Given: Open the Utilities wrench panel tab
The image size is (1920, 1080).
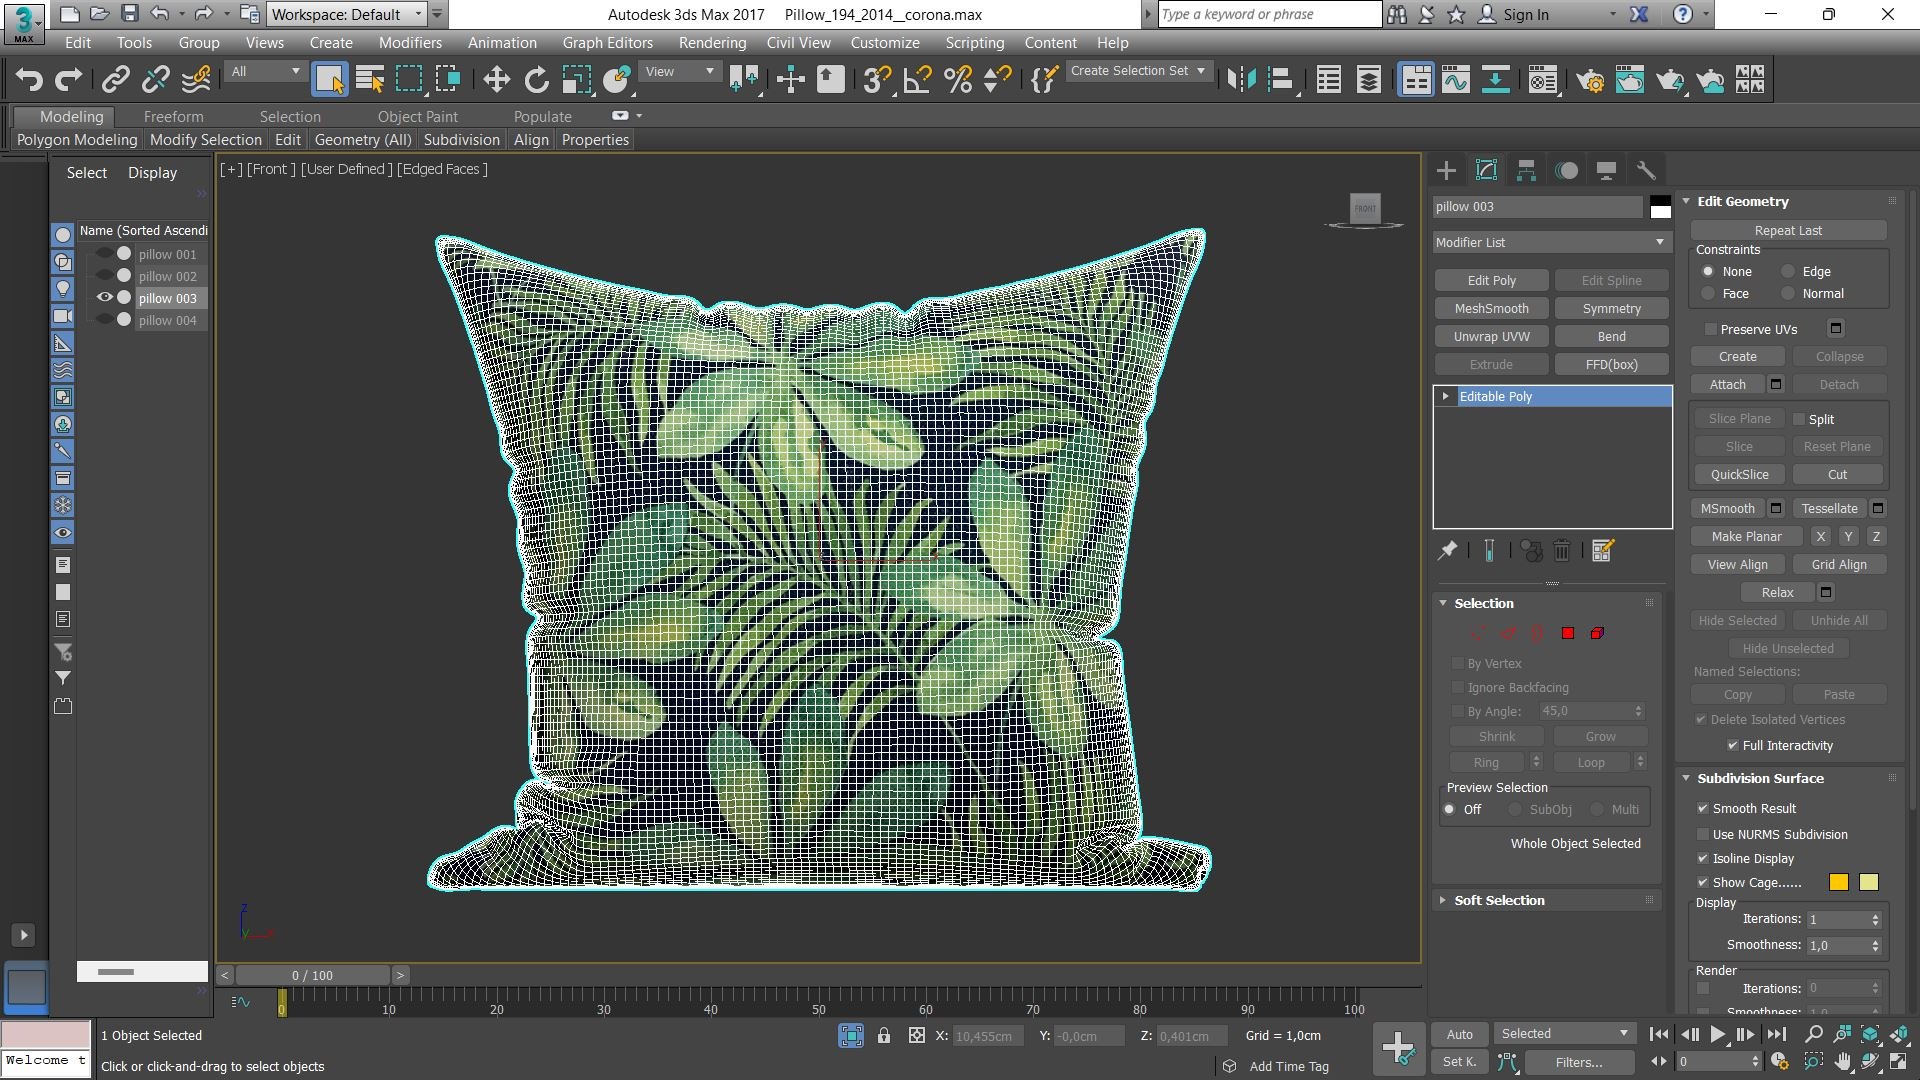Looking at the screenshot, I should coord(1646,170).
